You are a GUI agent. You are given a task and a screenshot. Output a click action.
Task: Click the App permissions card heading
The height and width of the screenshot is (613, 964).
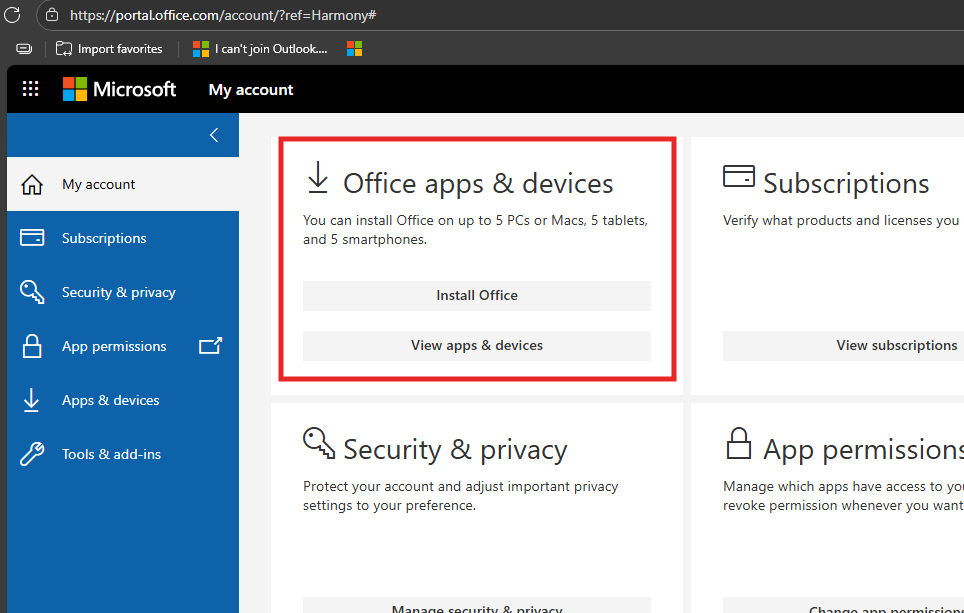[863, 449]
